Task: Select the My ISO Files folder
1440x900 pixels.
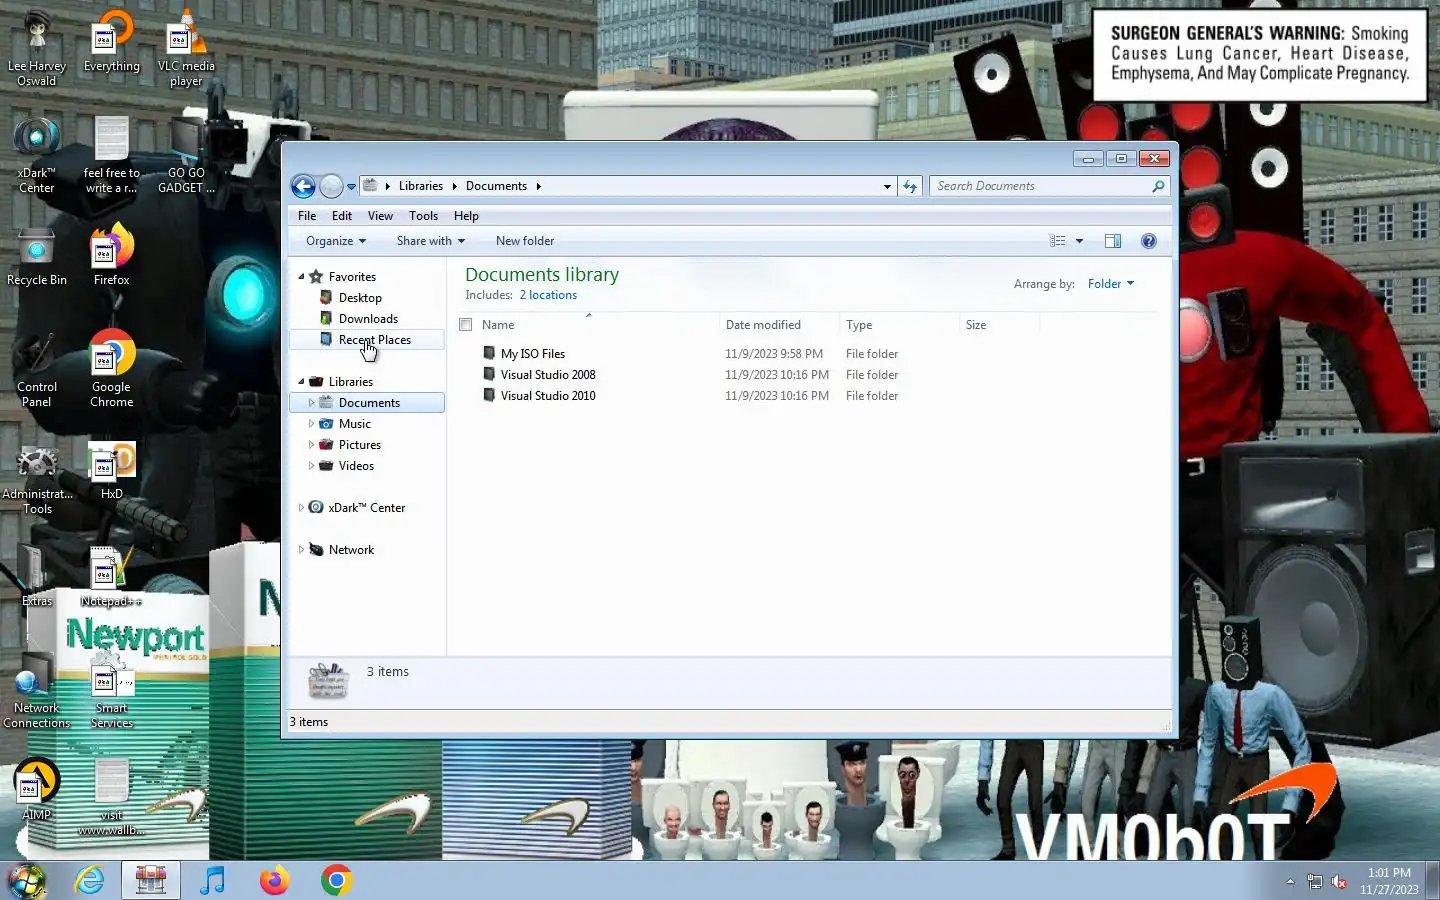Action: [x=533, y=354]
